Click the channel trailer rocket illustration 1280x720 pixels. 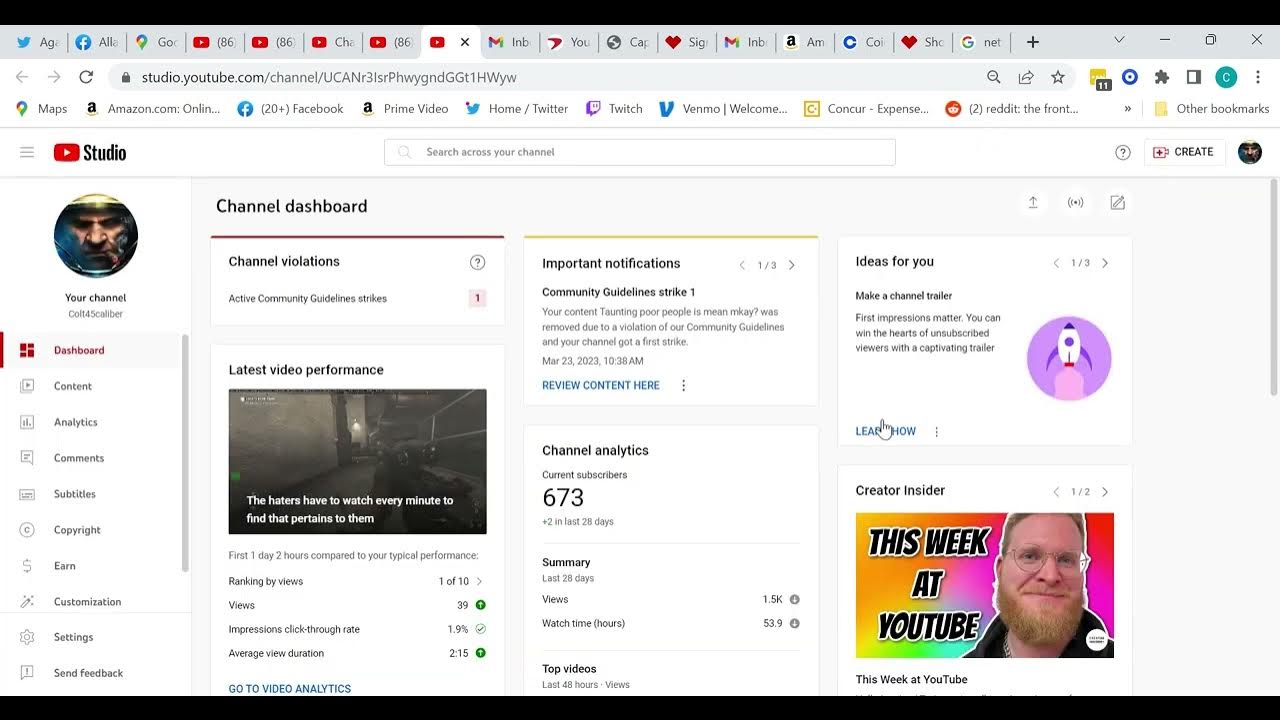1069,358
